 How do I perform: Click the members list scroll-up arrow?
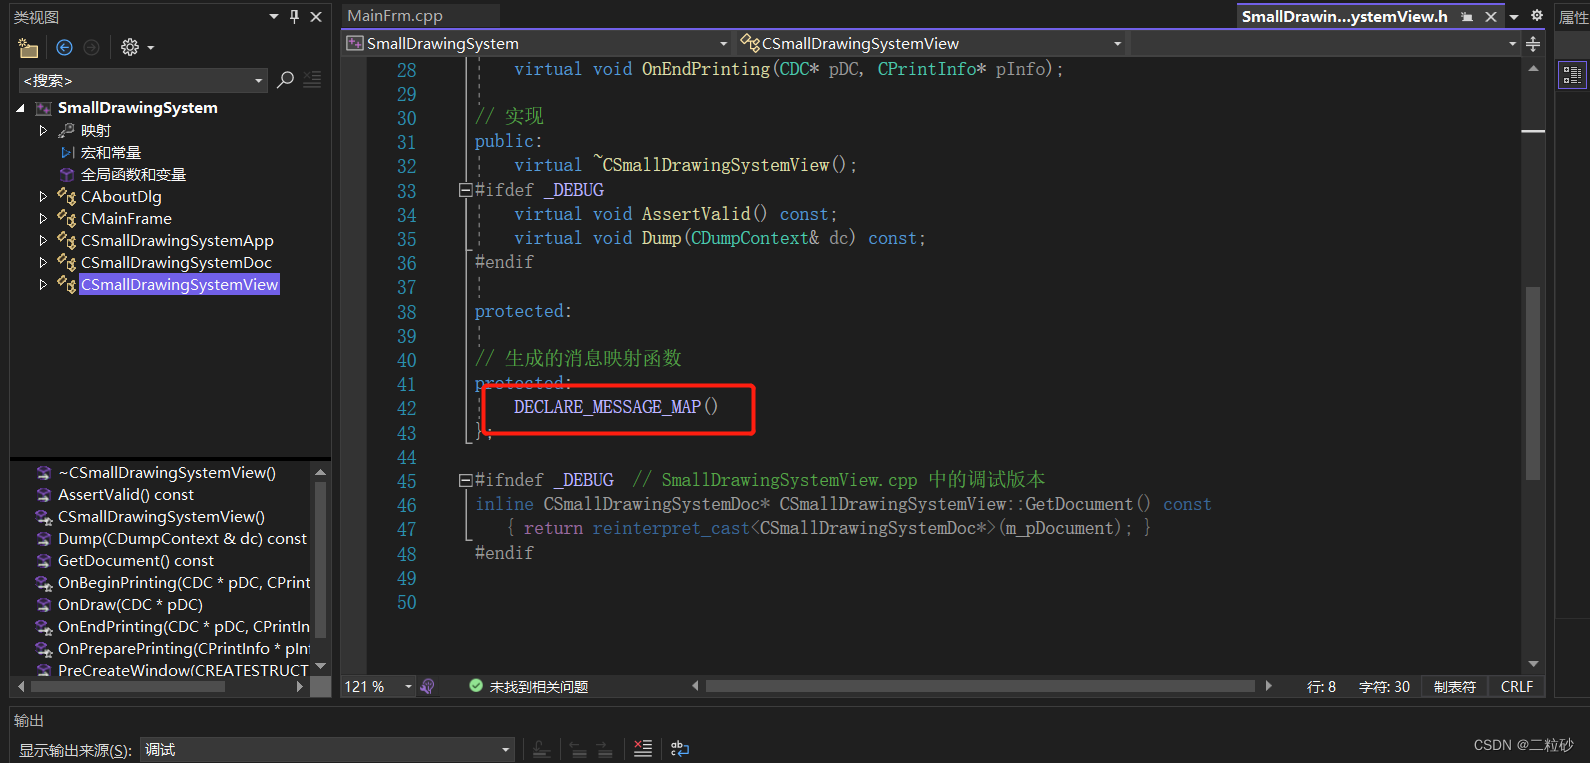coord(320,472)
